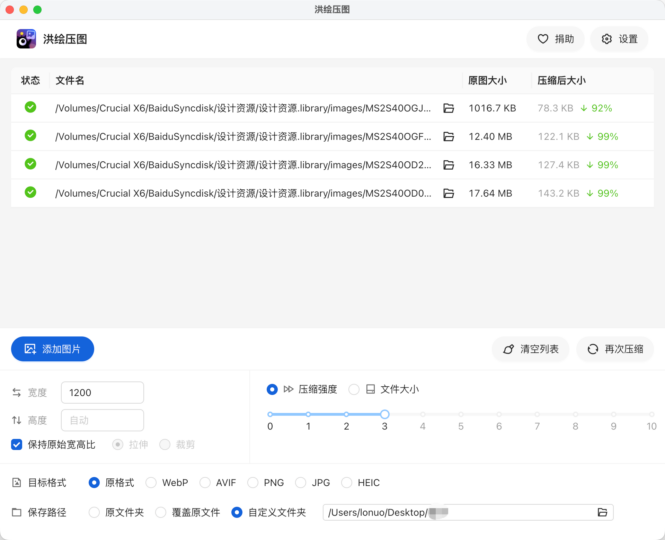The width and height of the screenshot is (665, 540).
Task: Set compression slider to mark 10
Action: [651, 414]
